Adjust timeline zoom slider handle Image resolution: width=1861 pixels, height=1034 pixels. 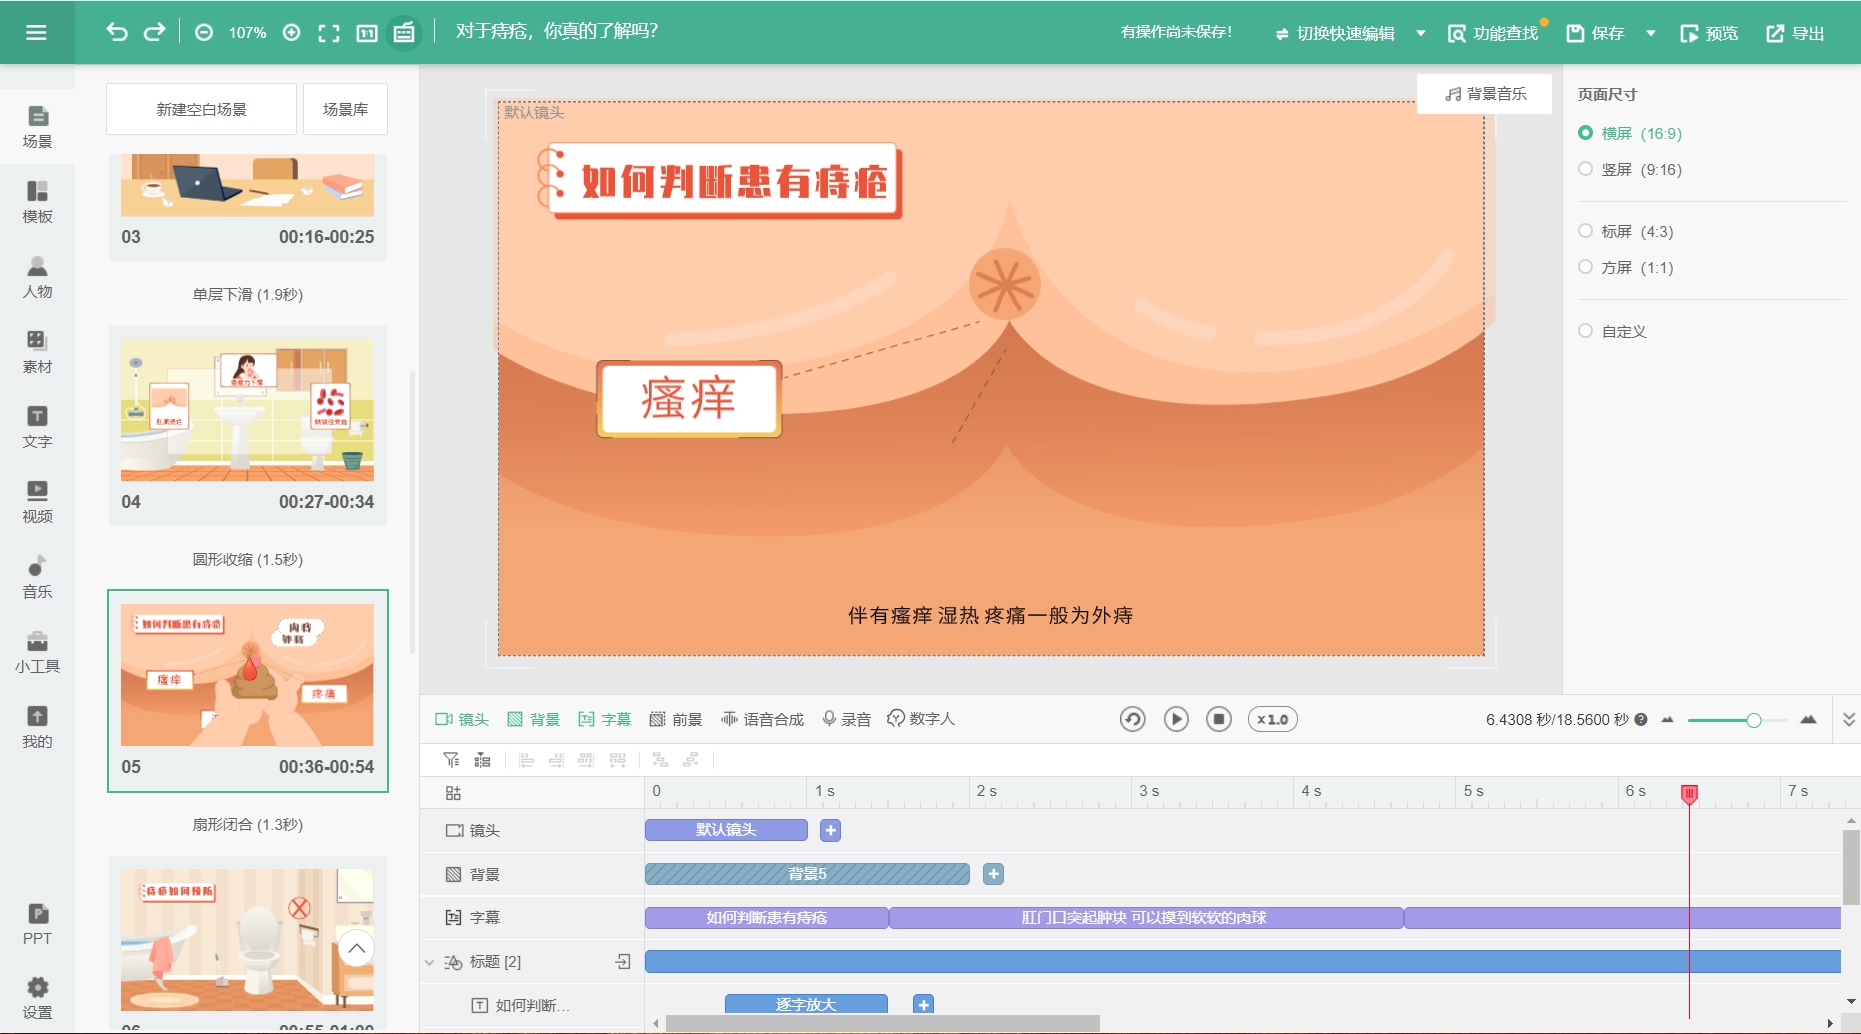pyautogui.click(x=1753, y=720)
